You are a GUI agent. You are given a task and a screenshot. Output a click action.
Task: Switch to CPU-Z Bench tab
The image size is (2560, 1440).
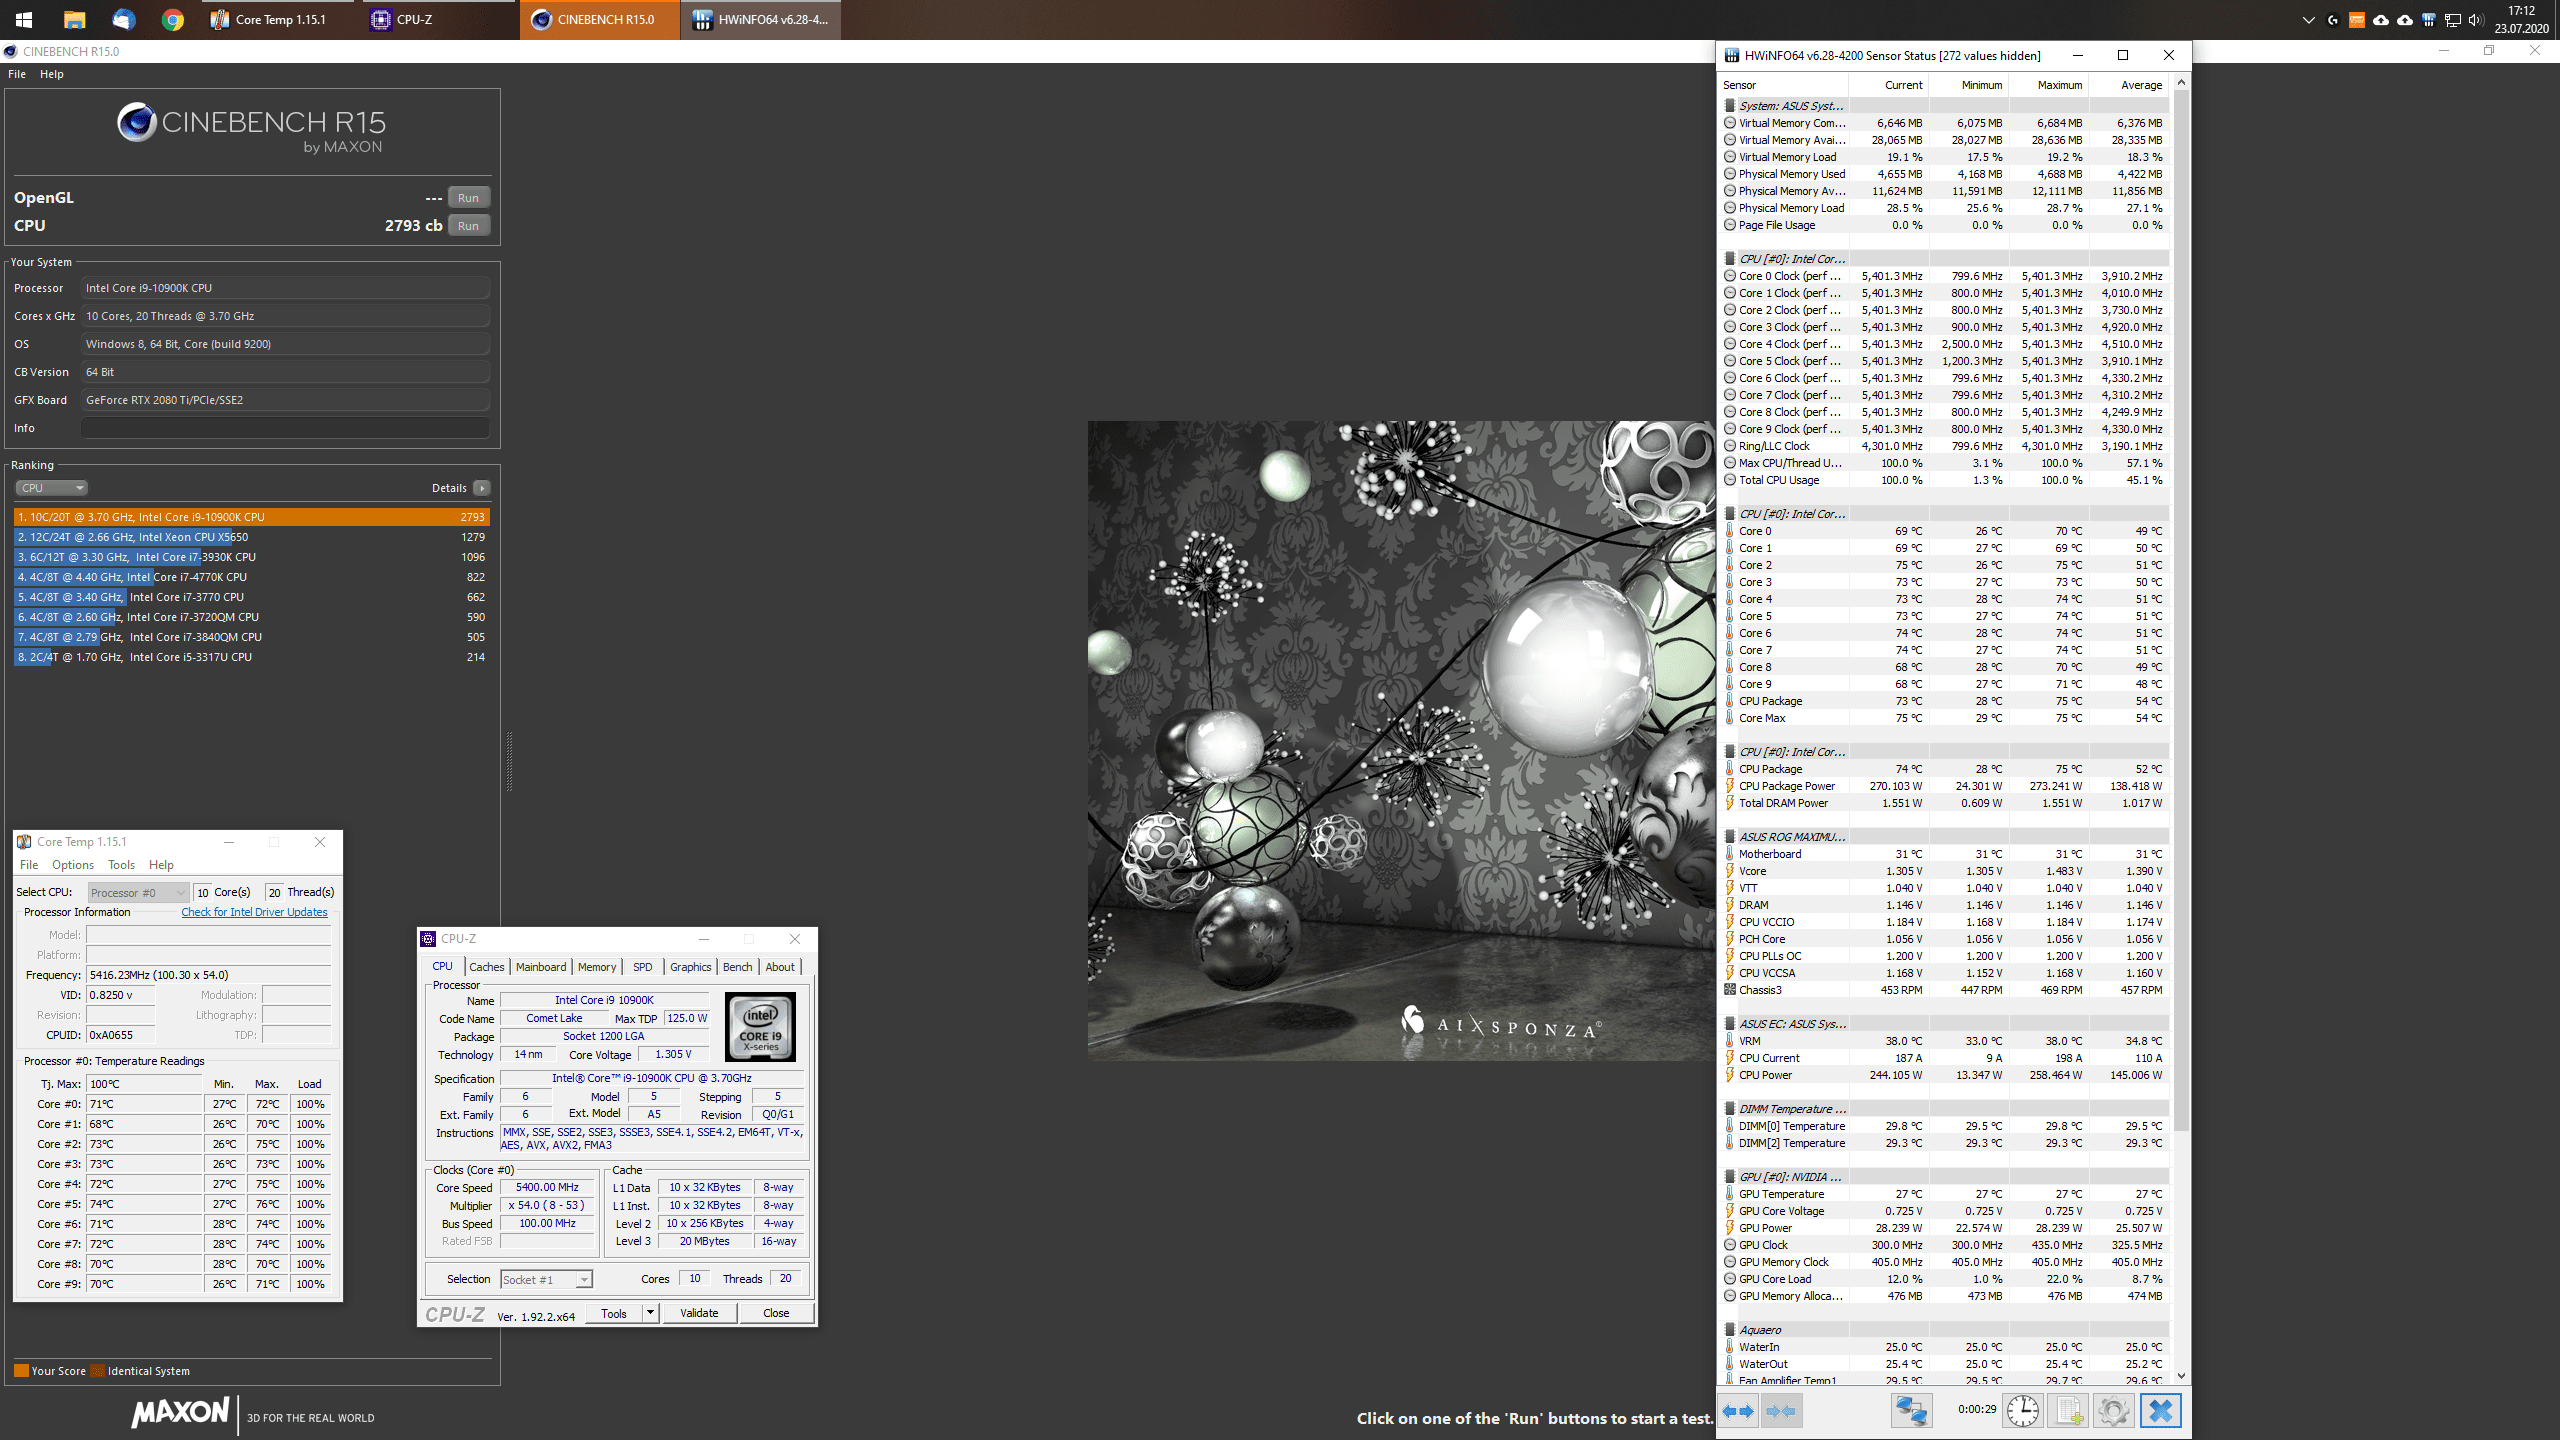[x=738, y=967]
